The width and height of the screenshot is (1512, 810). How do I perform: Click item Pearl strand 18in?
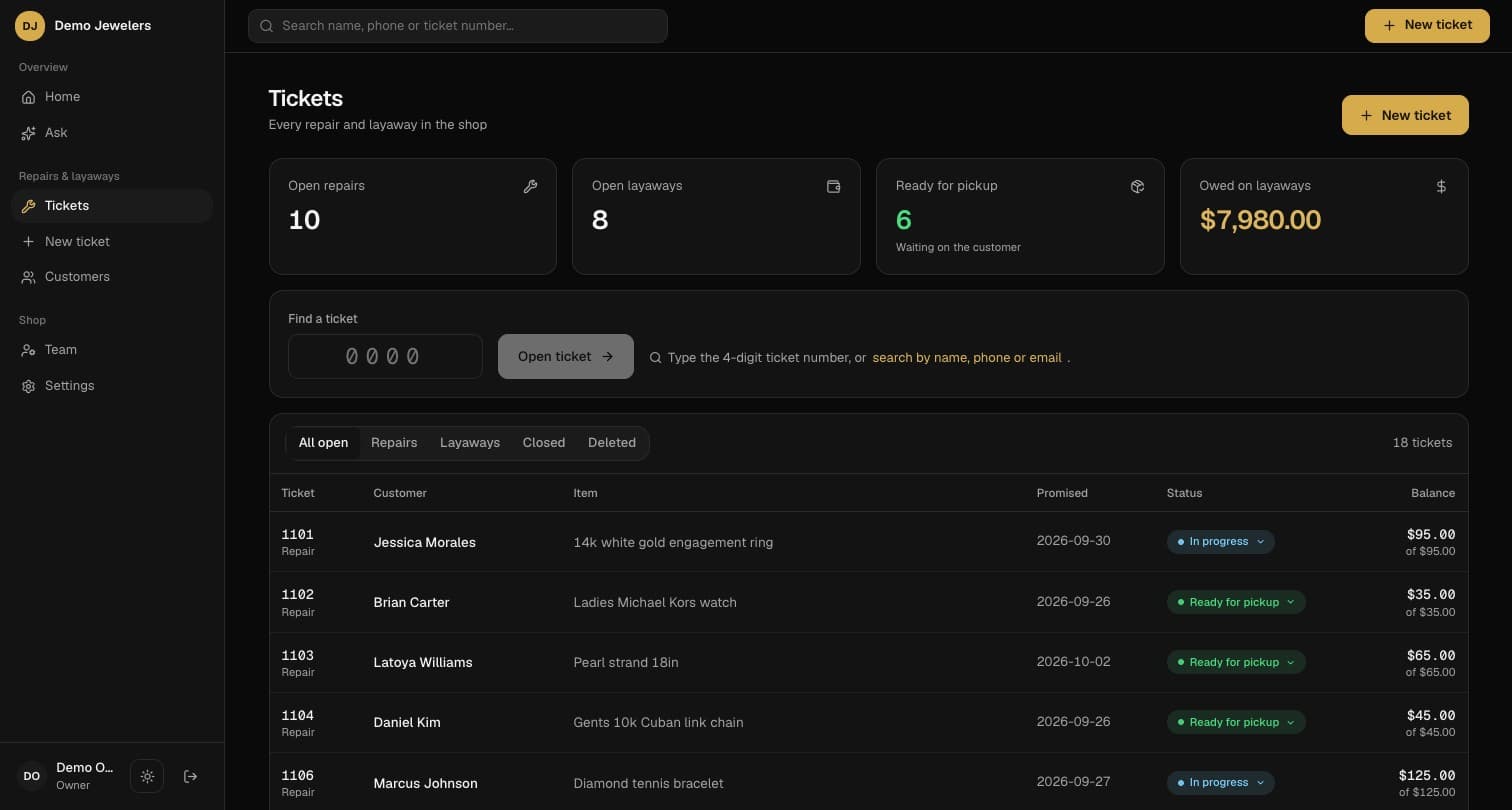point(626,663)
